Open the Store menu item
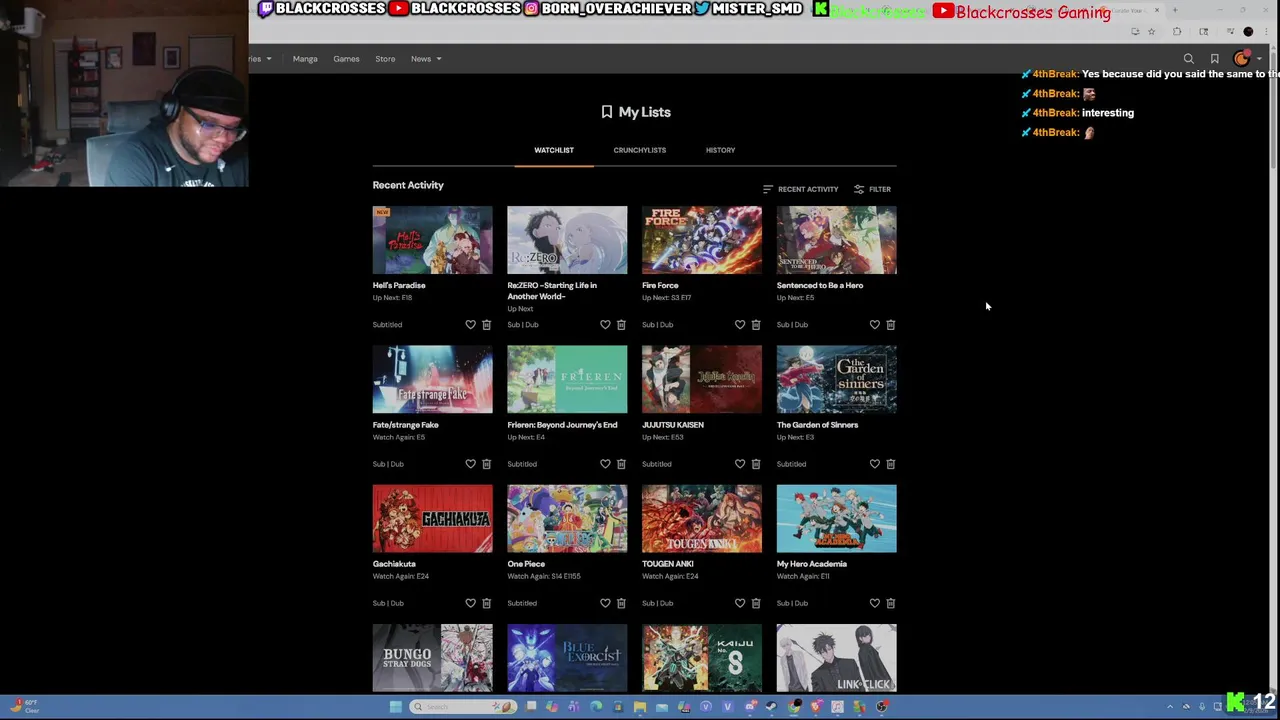This screenshot has height=720, width=1280. click(x=385, y=59)
